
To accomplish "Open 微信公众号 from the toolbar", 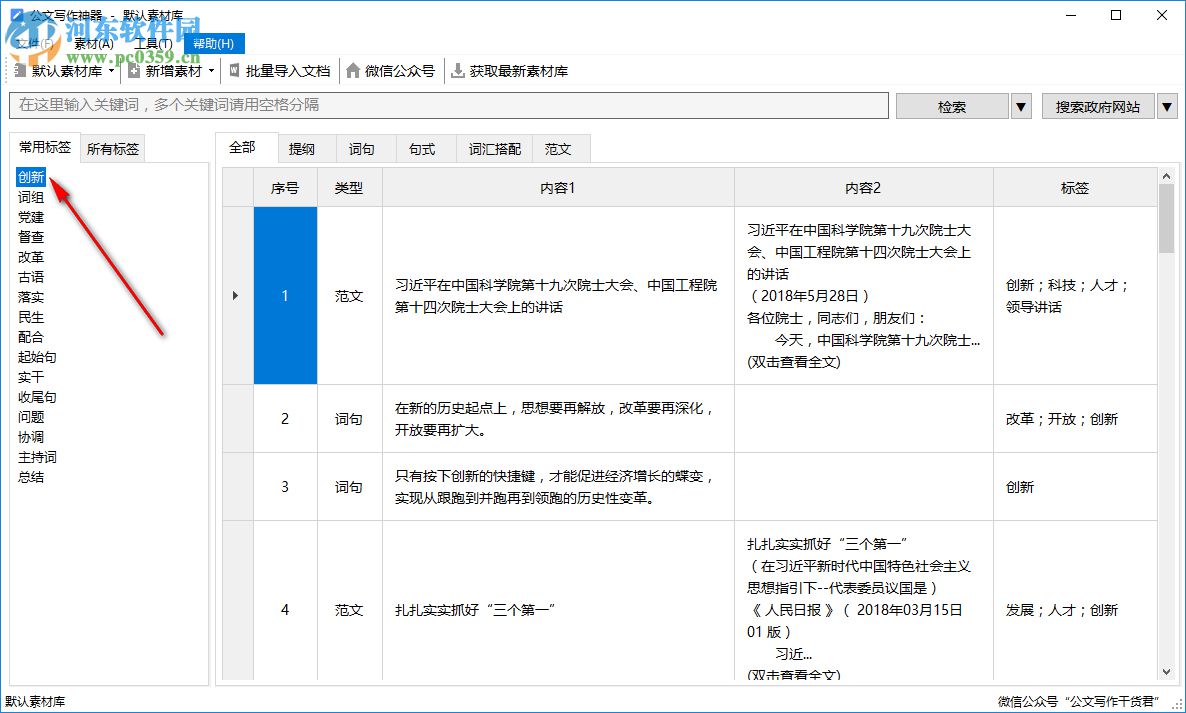I will point(391,71).
